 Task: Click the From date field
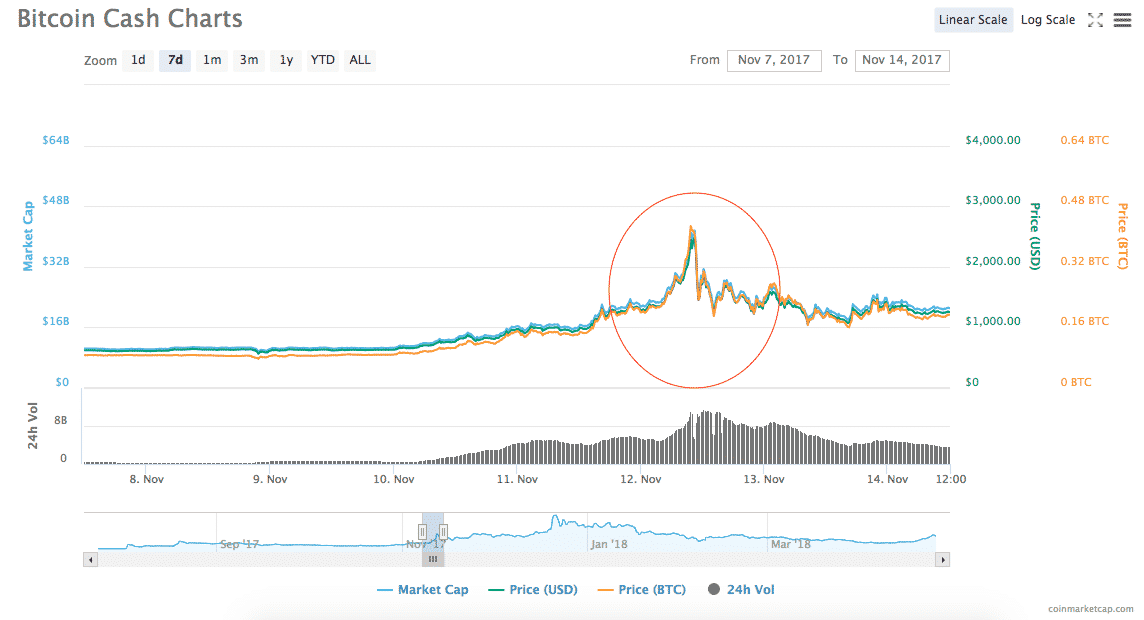coord(774,60)
